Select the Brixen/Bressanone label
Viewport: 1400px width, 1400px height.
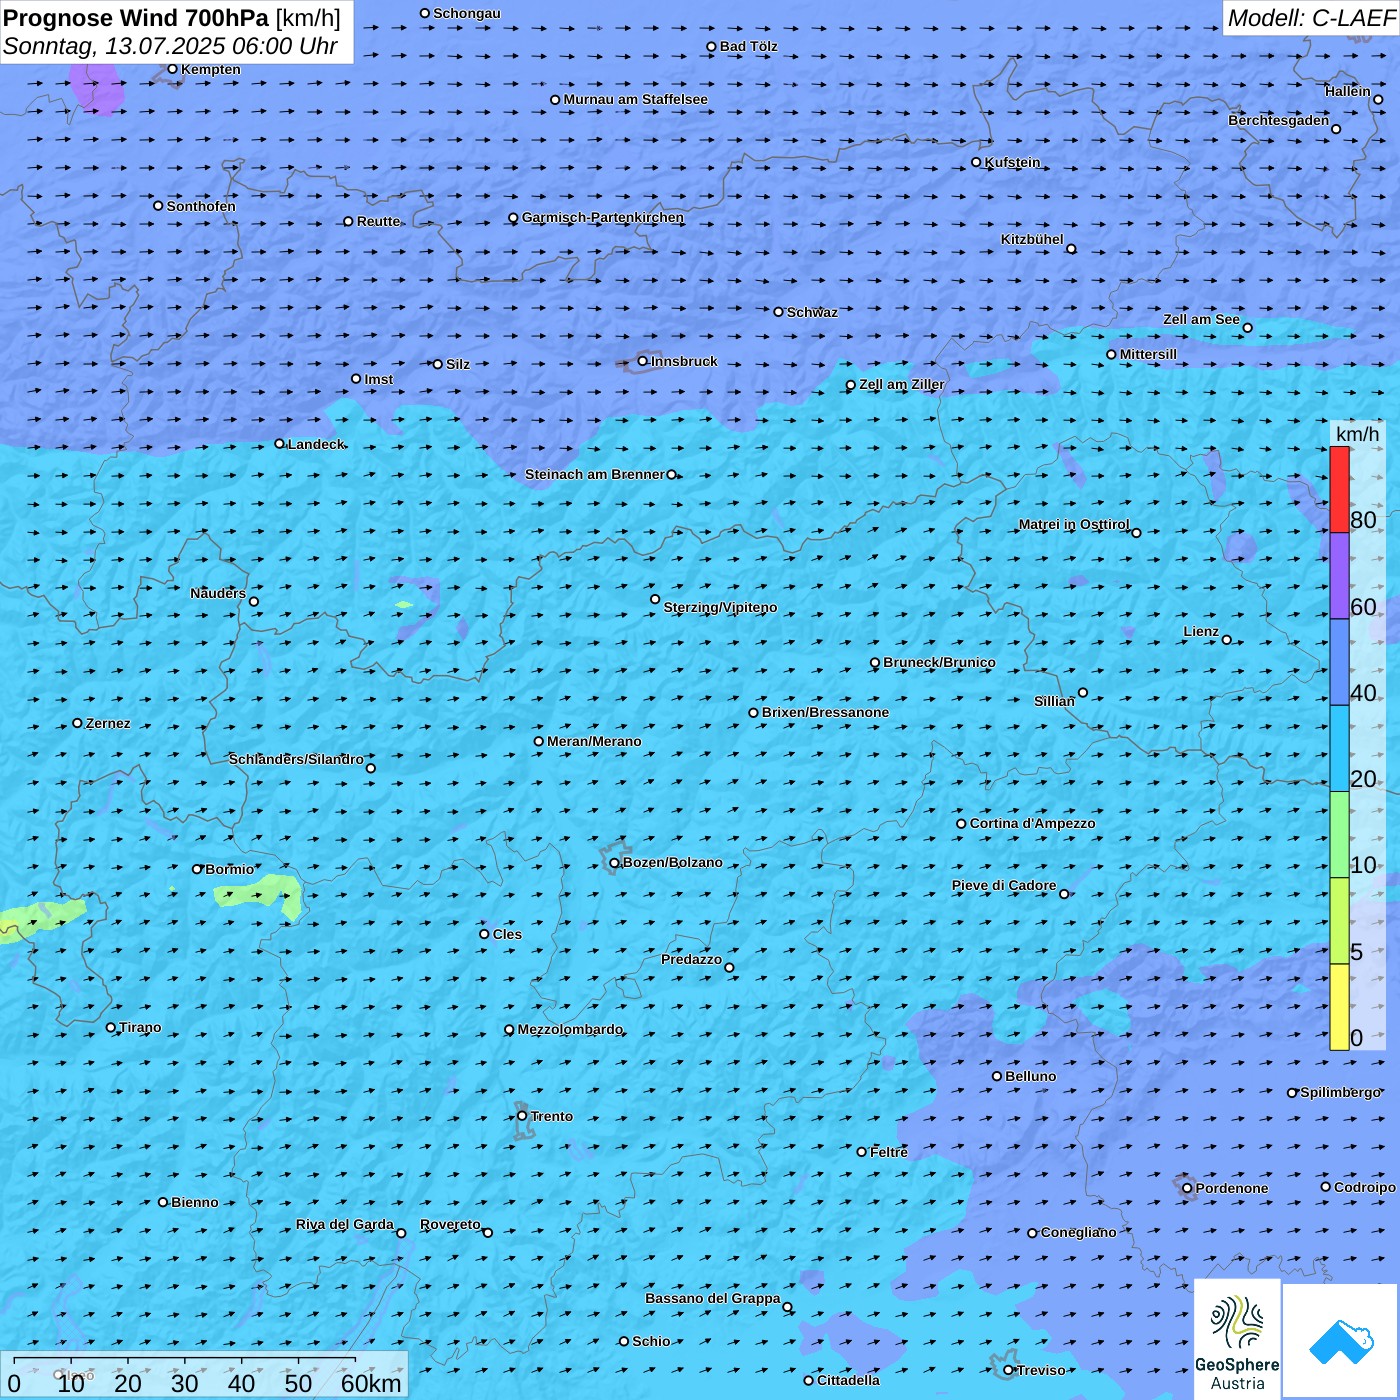point(825,712)
